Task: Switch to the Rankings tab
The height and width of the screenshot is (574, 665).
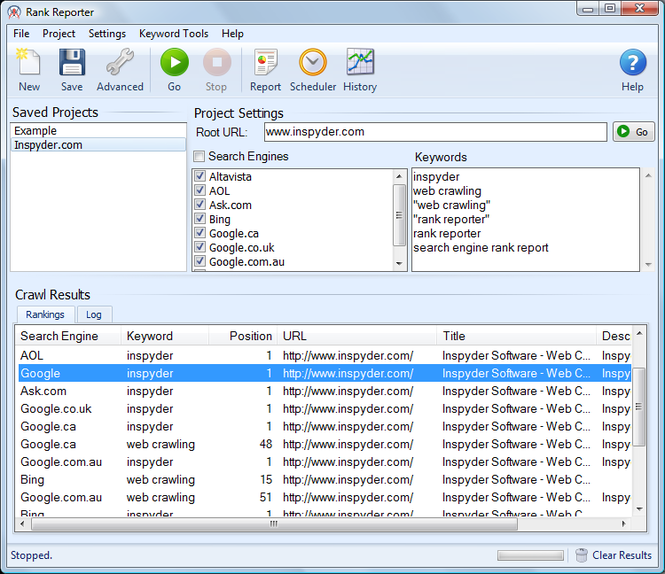Action: (45, 314)
